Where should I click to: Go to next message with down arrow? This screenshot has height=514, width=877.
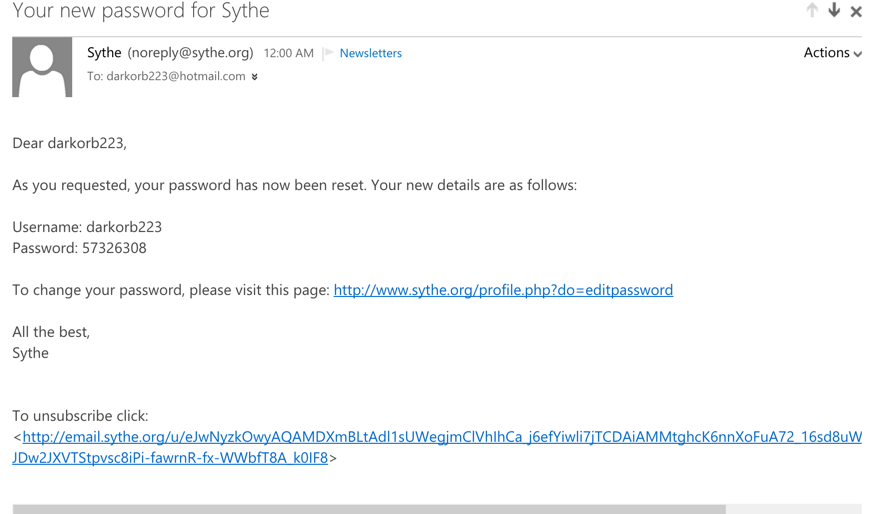834,10
